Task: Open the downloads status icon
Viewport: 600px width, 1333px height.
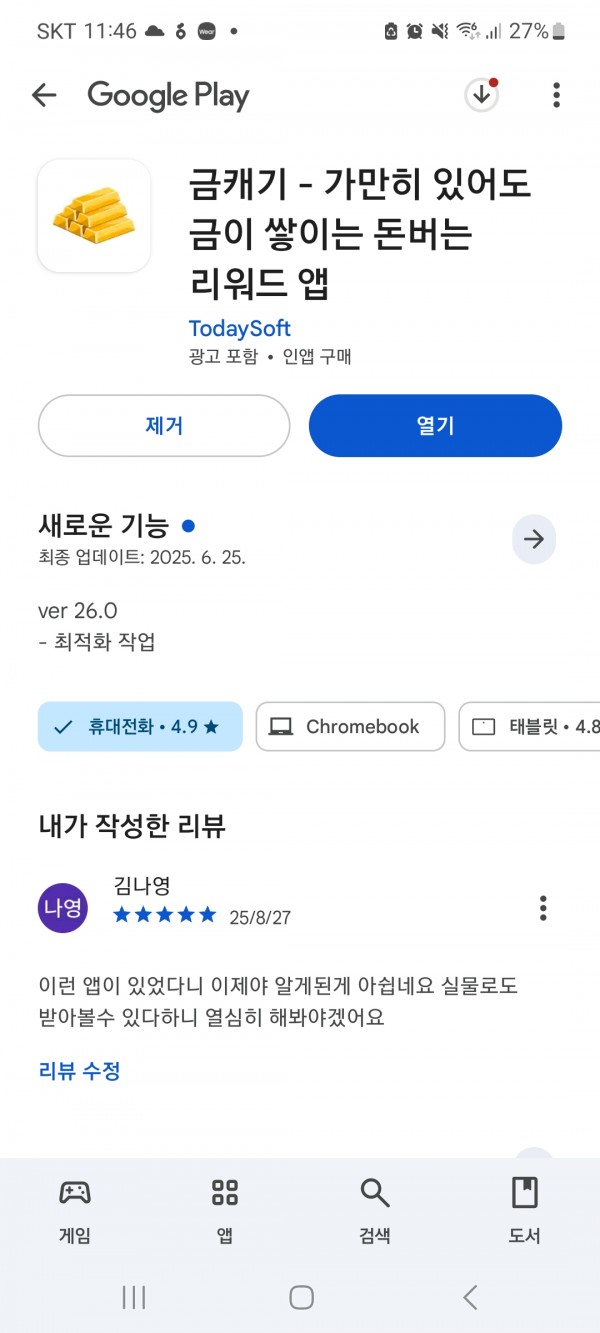Action: (x=482, y=95)
